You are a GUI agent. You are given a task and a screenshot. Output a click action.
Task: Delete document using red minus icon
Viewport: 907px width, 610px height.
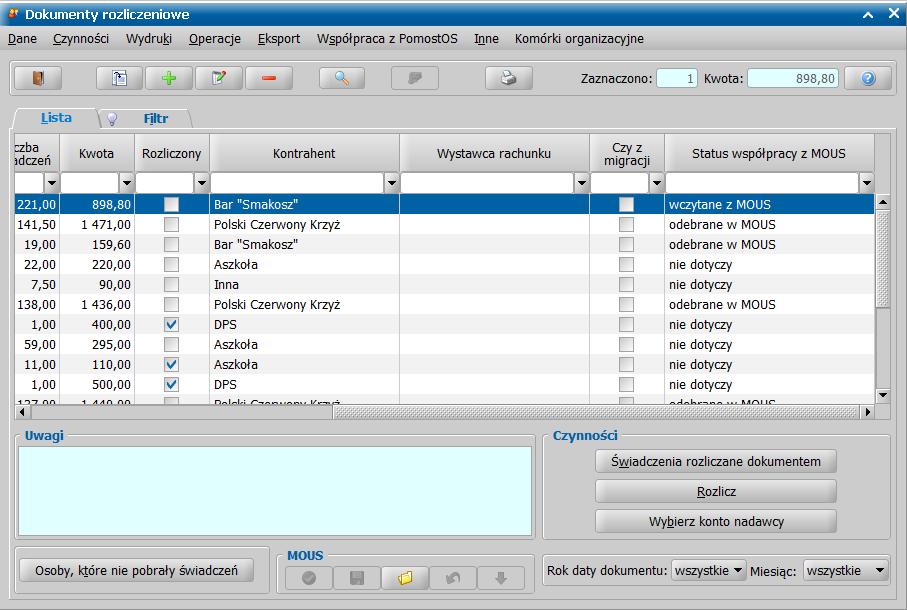click(269, 78)
